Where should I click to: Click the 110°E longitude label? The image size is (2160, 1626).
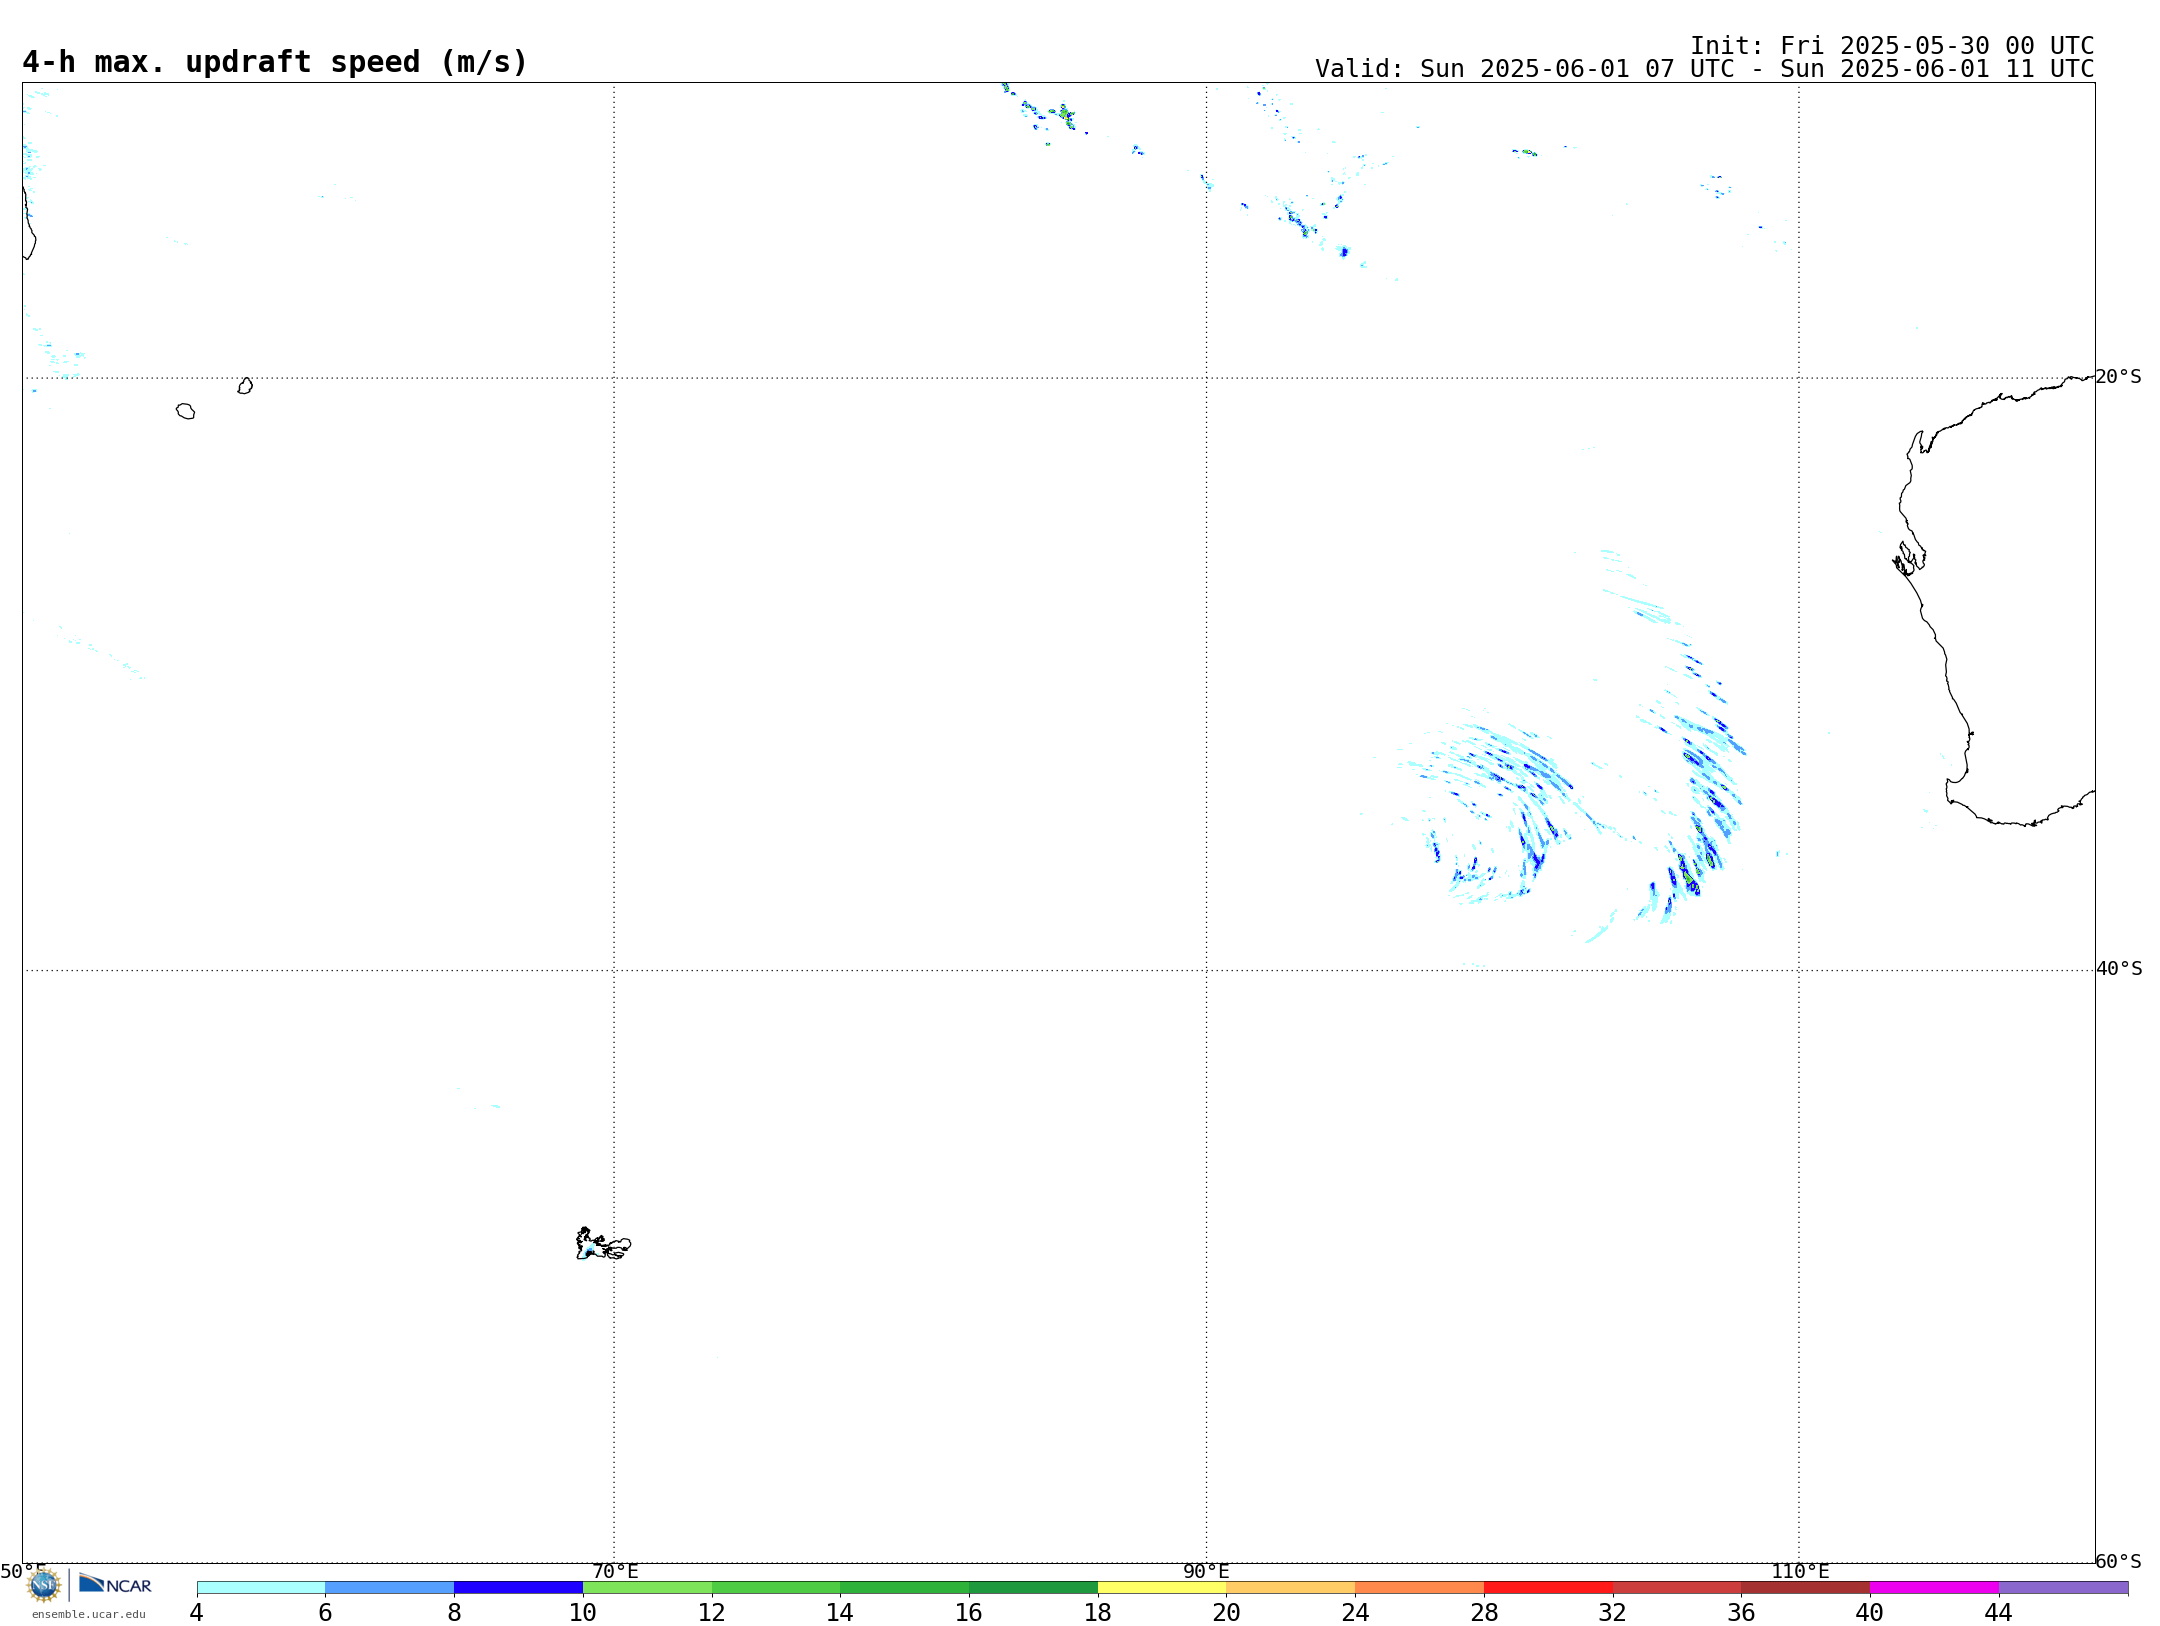click(x=1800, y=1571)
